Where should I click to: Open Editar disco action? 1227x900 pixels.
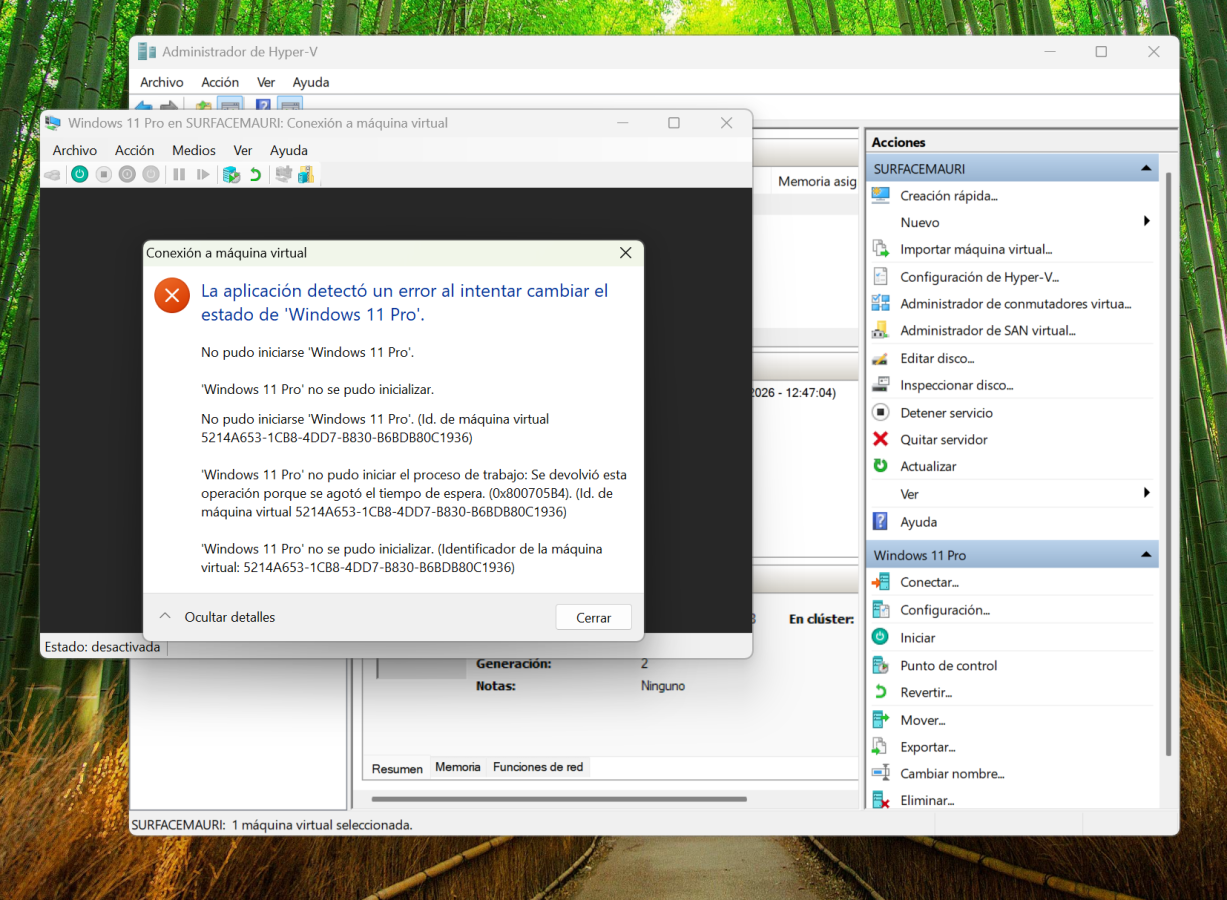click(936, 358)
